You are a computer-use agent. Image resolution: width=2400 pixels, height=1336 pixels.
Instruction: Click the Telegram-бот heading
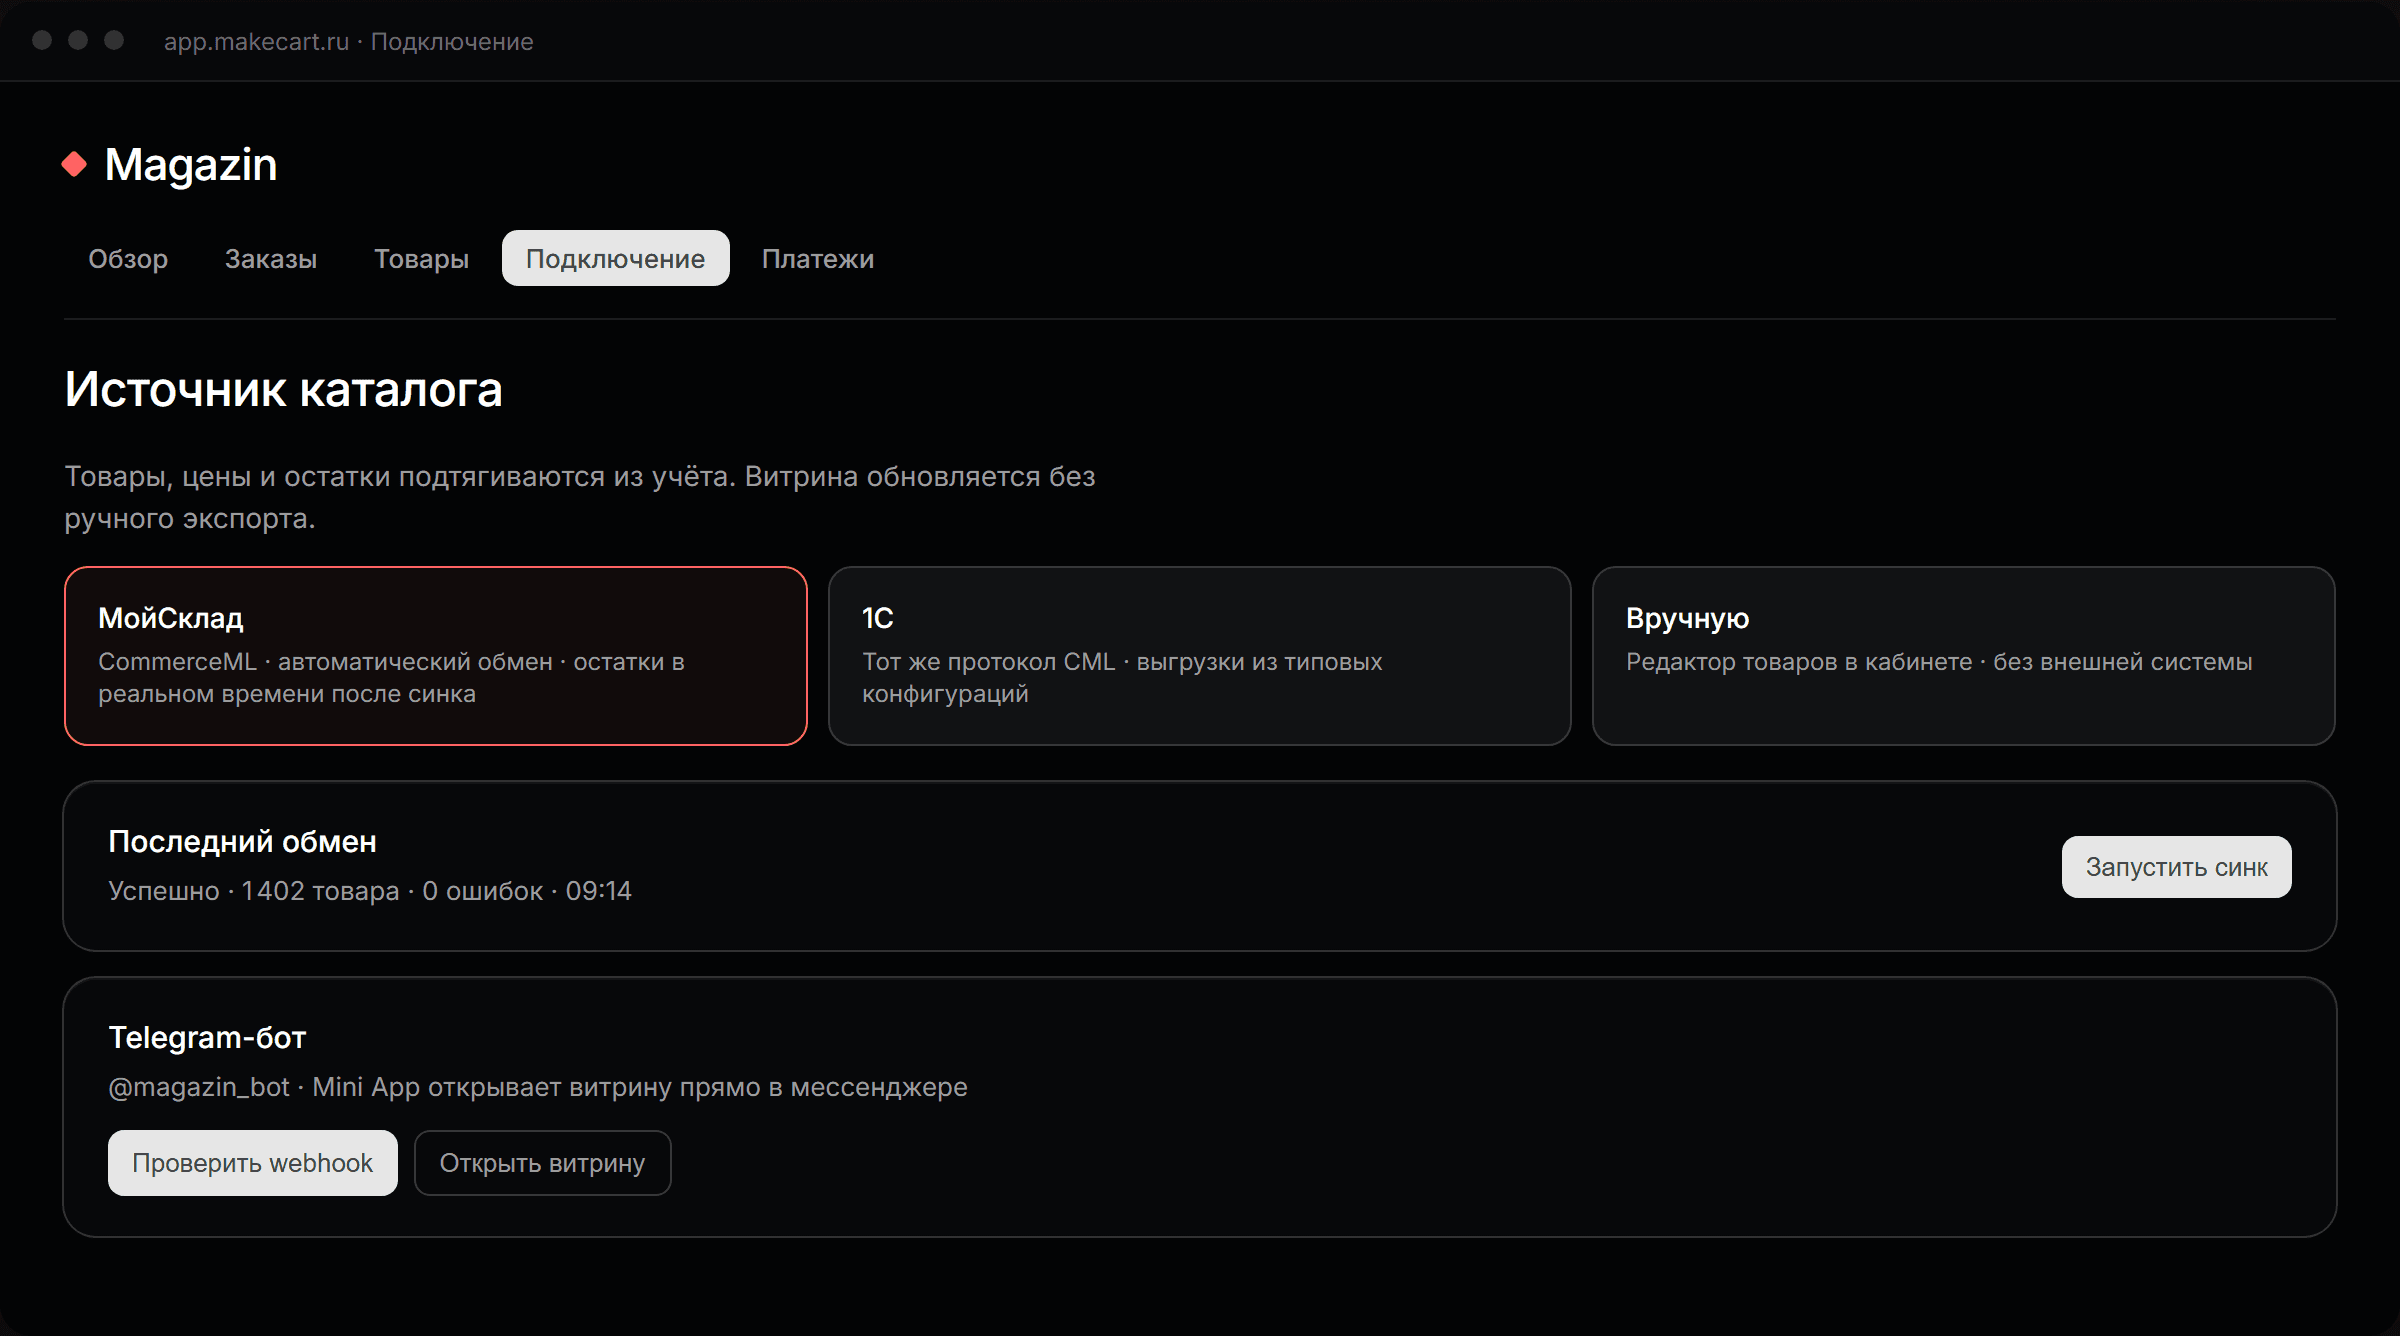[207, 1038]
